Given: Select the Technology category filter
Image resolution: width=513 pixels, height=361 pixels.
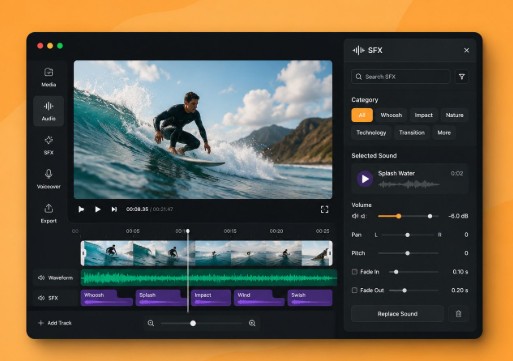Looking at the screenshot, I should [x=371, y=133].
